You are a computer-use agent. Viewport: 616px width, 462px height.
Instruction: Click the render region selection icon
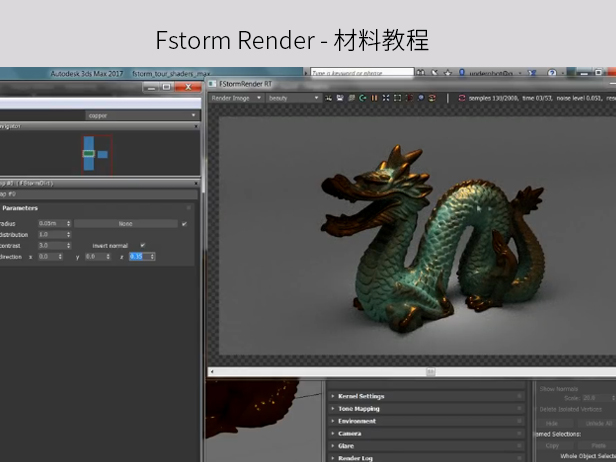coord(397,98)
